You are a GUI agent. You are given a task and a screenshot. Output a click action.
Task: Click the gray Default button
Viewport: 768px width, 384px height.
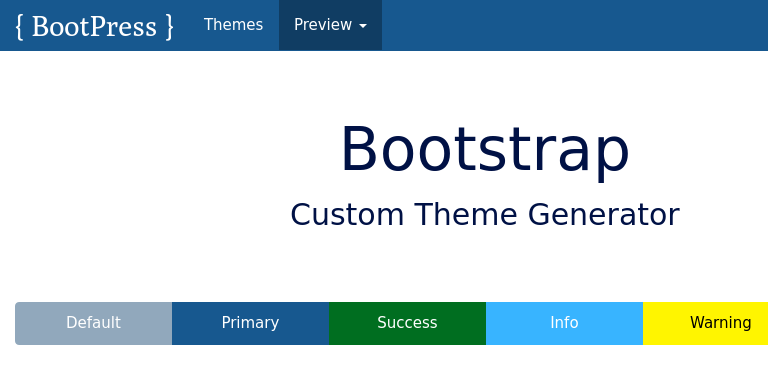[x=94, y=323]
